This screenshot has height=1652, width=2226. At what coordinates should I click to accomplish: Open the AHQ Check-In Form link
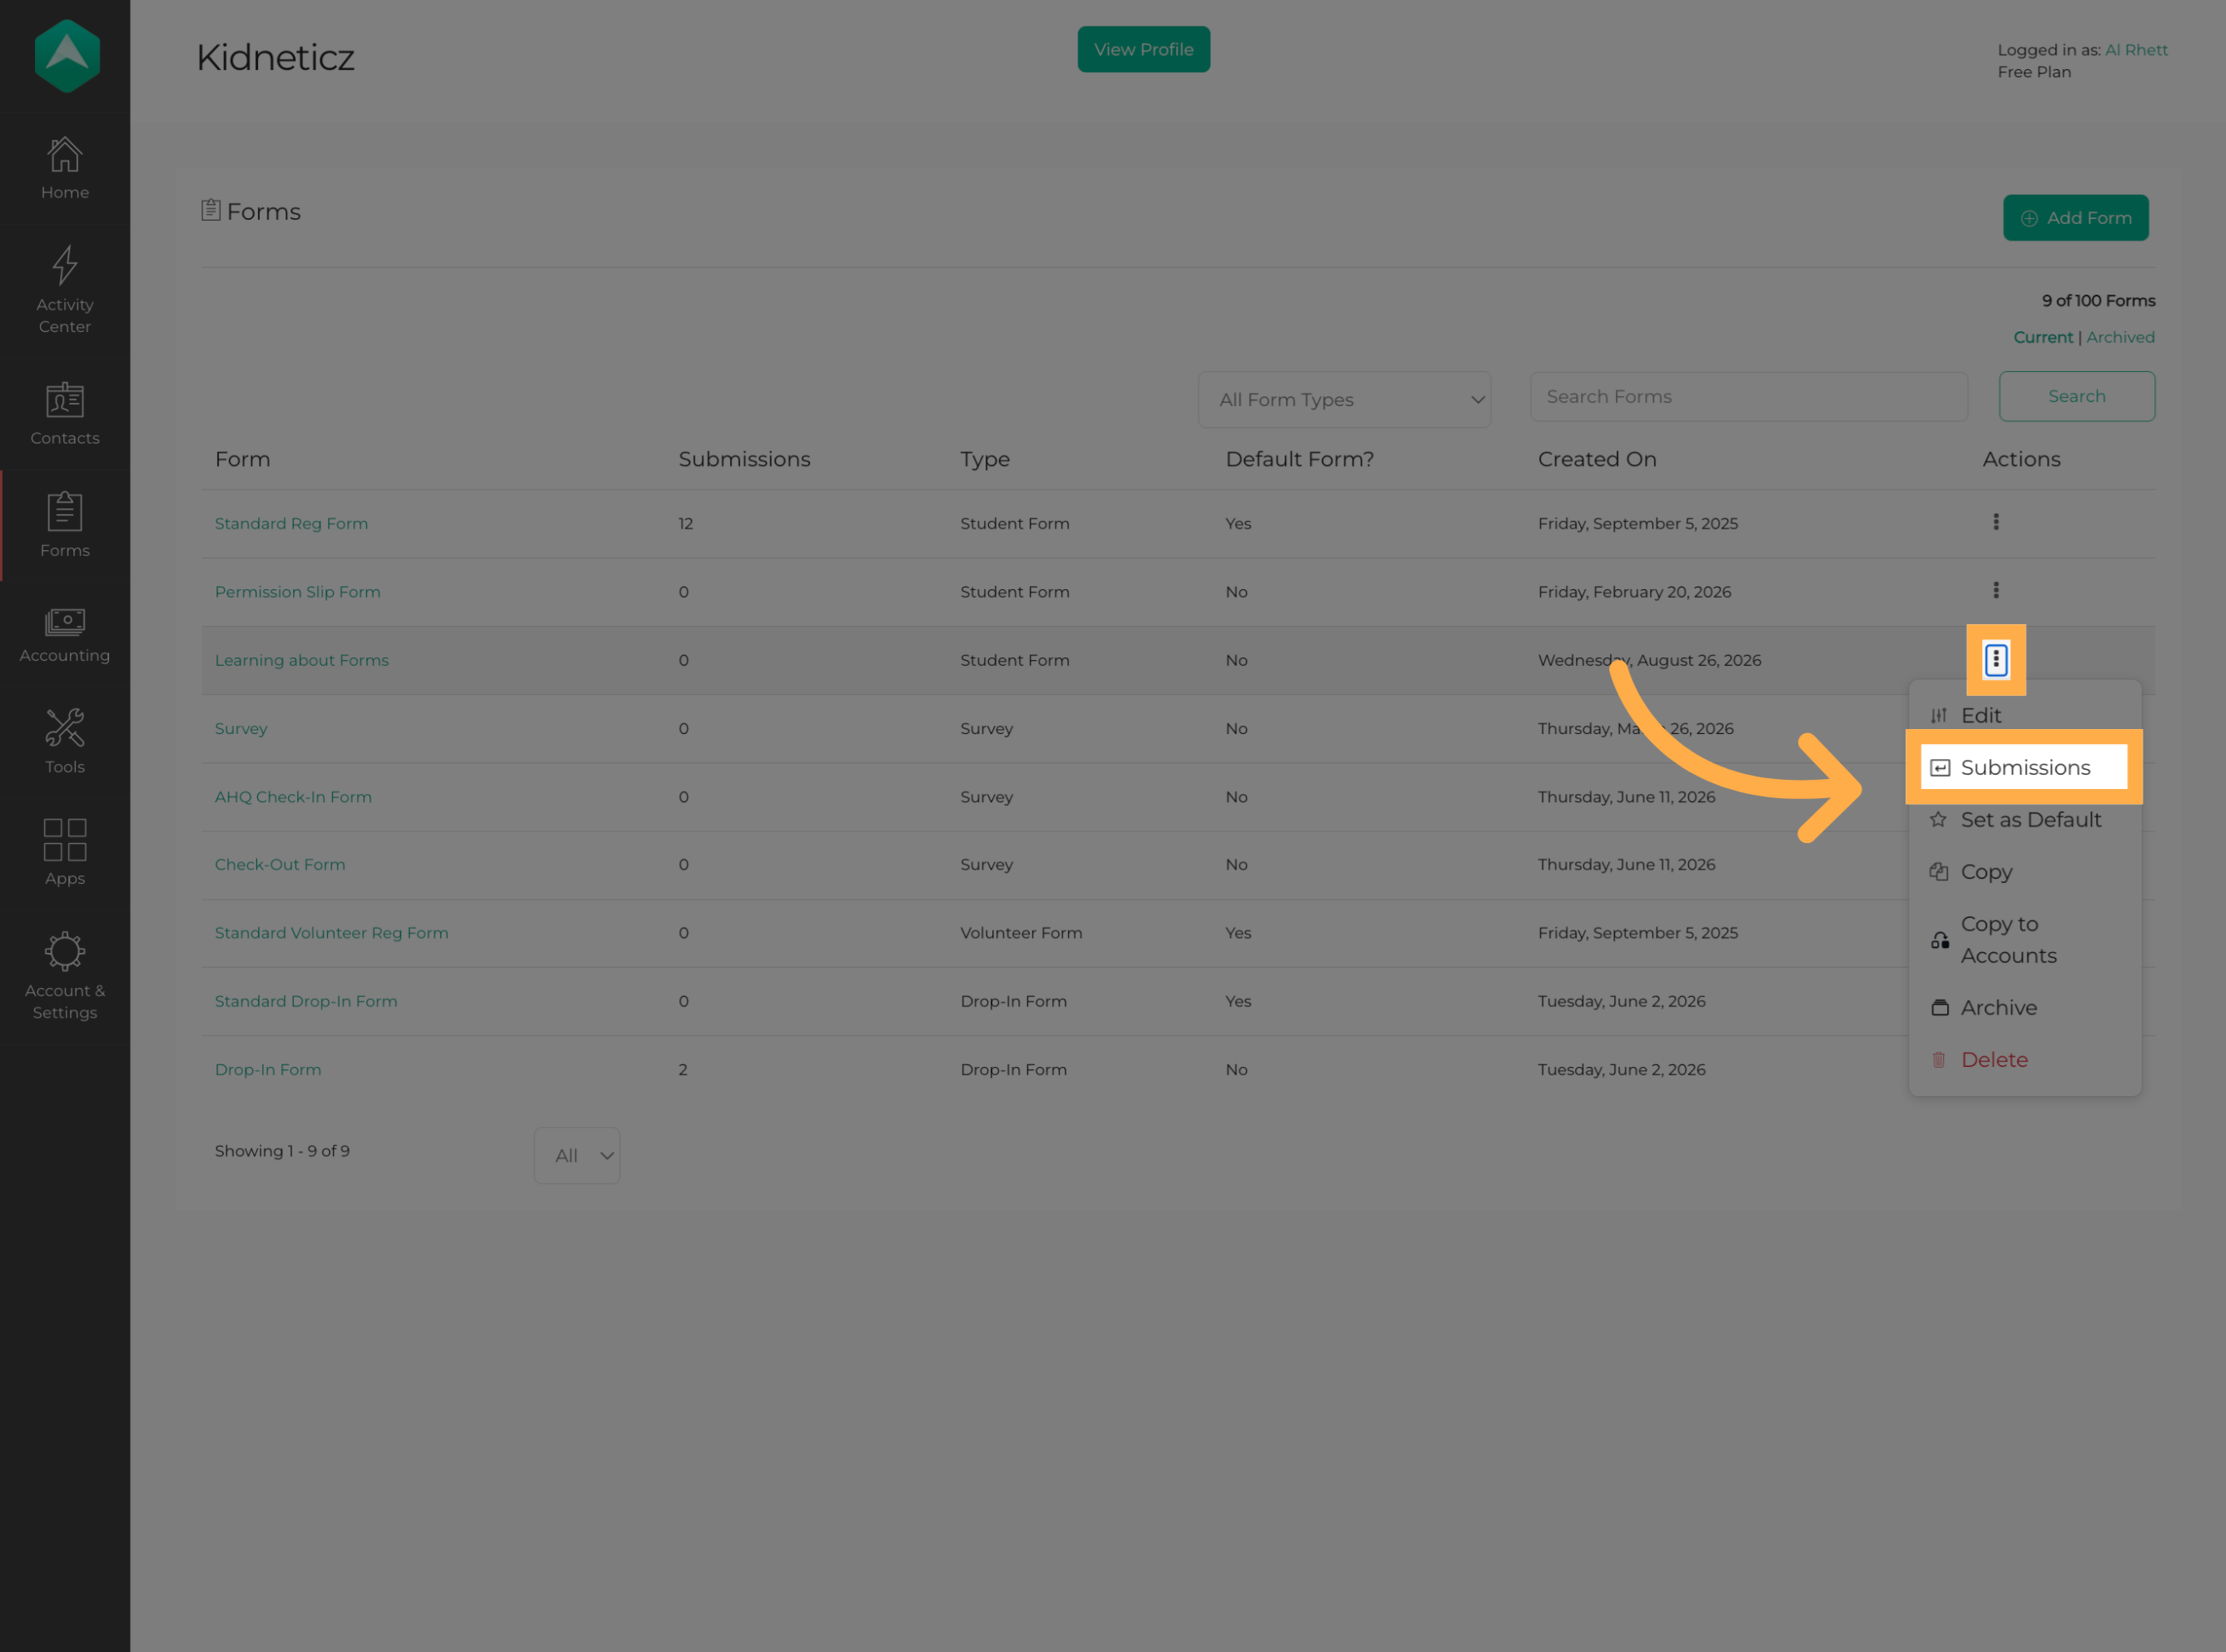click(293, 797)
